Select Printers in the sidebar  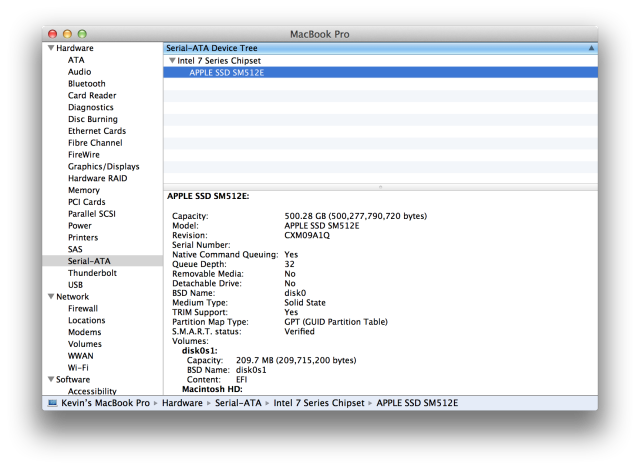pyautogui.click(x=83, y=238)
